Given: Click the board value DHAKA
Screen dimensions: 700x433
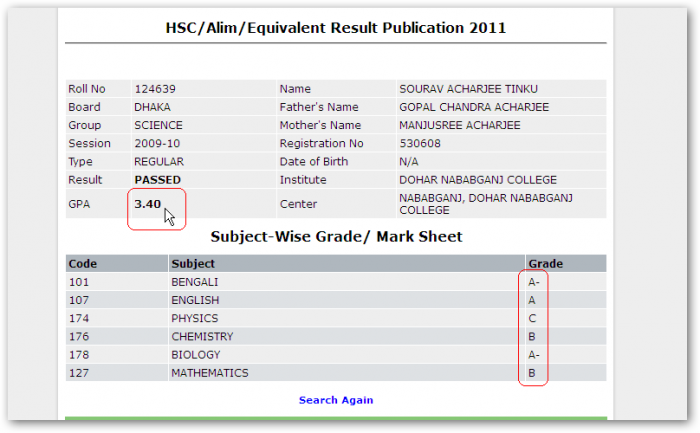Looking at the screenshot, I should 152,107.
